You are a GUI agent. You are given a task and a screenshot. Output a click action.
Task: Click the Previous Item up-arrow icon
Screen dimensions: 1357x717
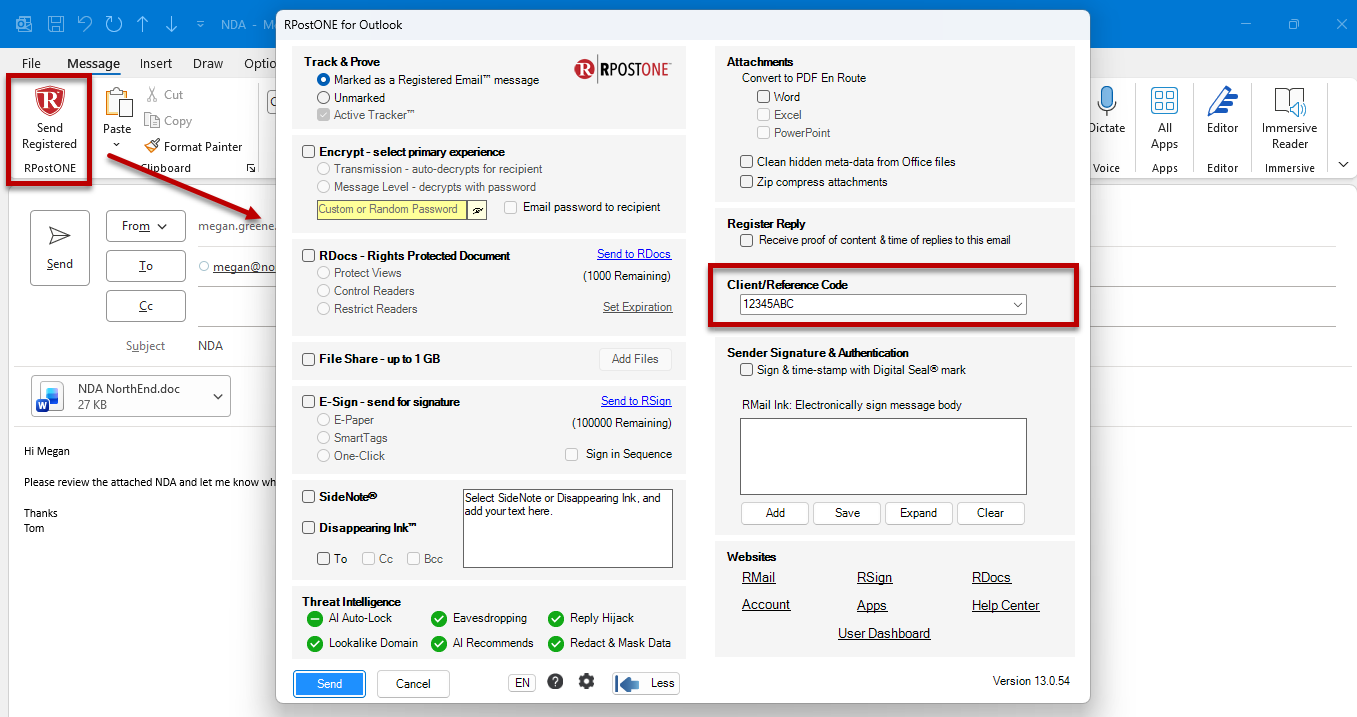[x=143, y=23]
